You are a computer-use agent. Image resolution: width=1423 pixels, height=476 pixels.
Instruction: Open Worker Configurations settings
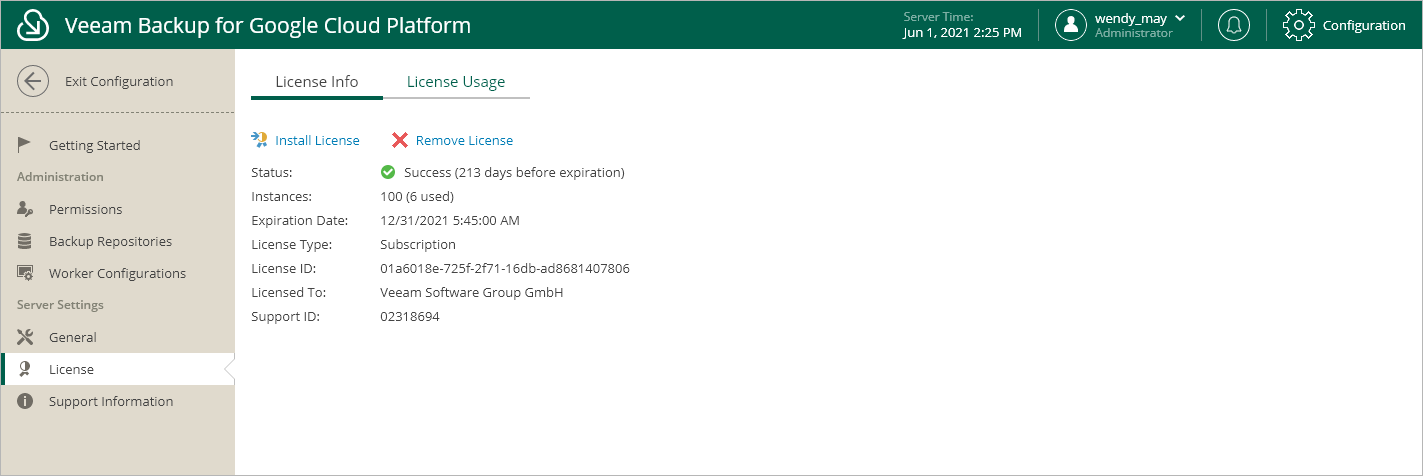click(x=117, y=273)
